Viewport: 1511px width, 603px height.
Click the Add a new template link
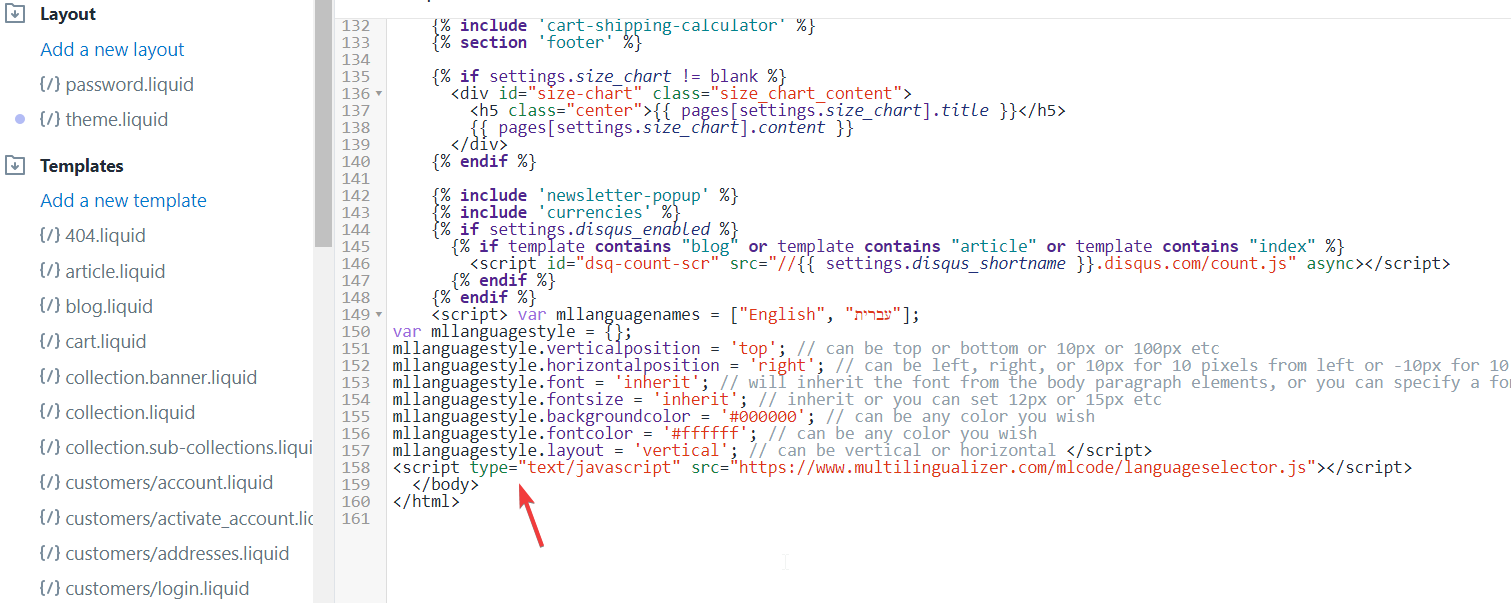[x=123, y=200]
